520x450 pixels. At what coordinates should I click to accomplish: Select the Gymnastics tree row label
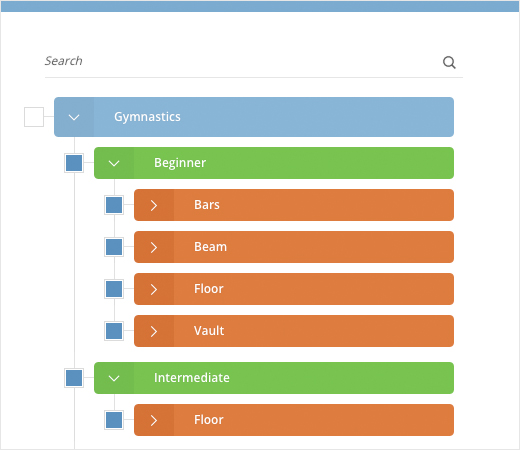pyautogui.click(x=147, y=117)
